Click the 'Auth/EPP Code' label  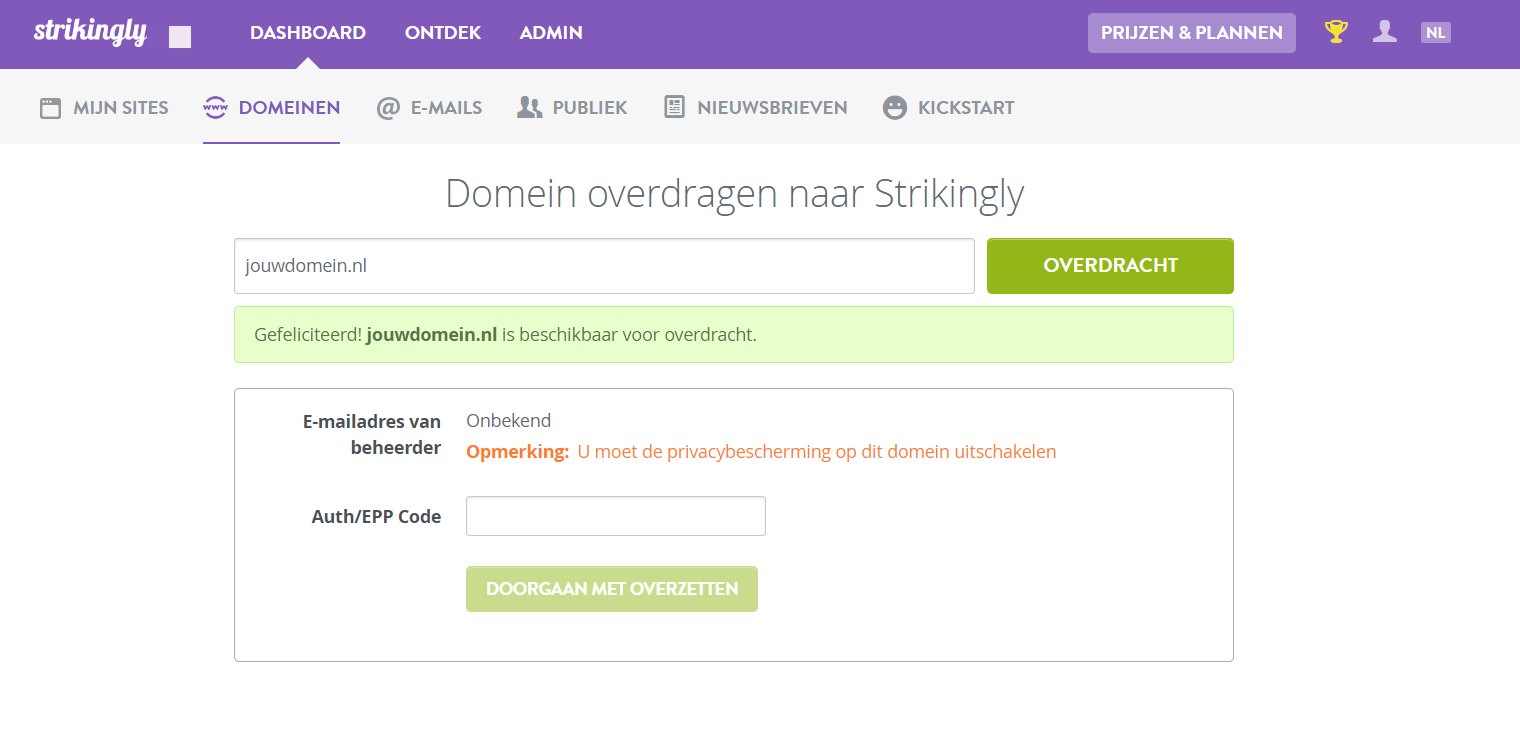(376, 517)
